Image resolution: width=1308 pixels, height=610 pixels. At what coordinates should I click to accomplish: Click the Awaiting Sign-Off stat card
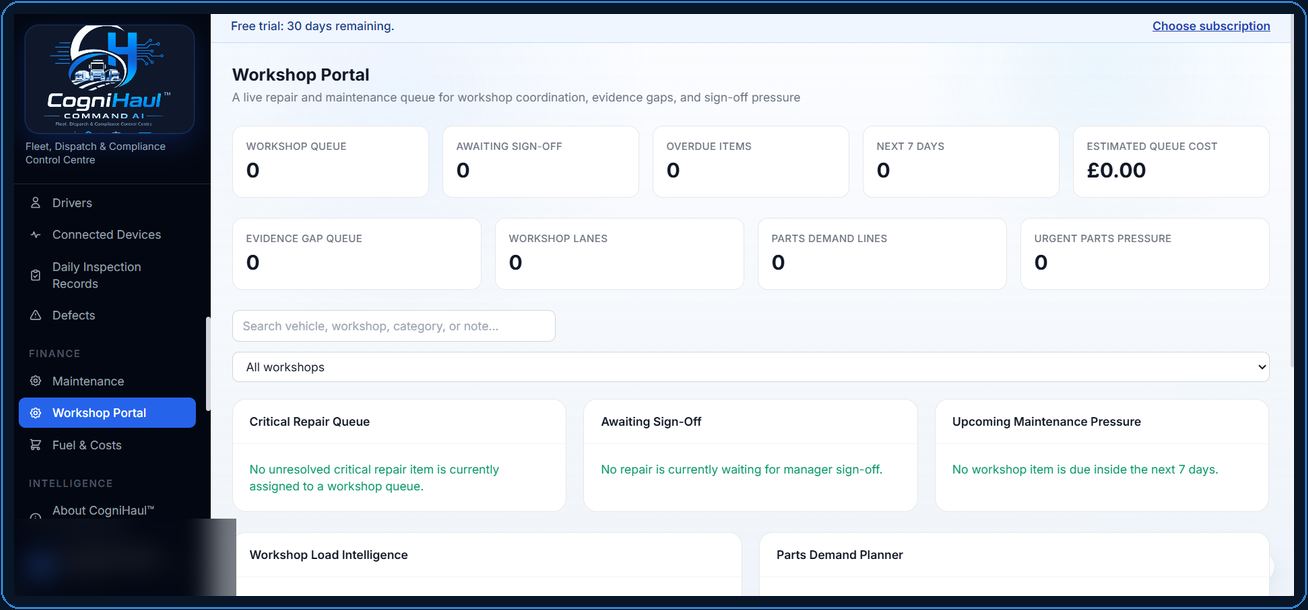point(541,161)
